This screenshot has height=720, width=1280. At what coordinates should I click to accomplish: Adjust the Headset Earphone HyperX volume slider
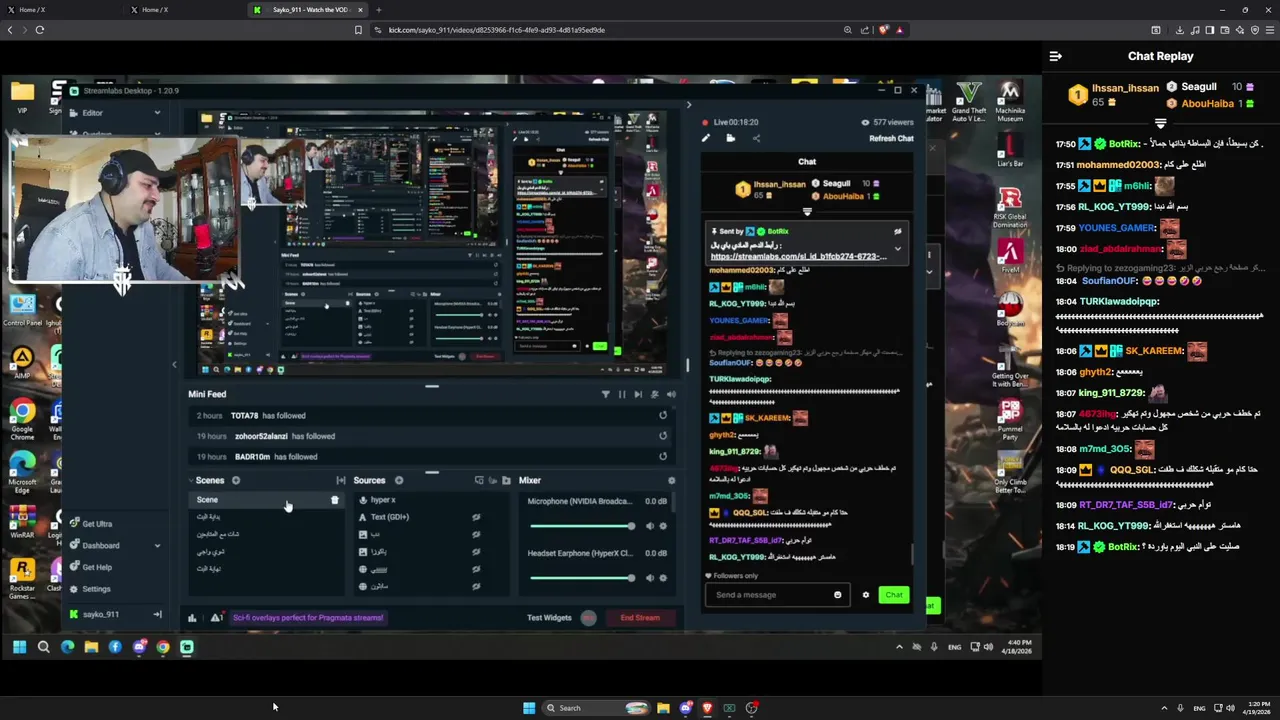pos(582,578)
